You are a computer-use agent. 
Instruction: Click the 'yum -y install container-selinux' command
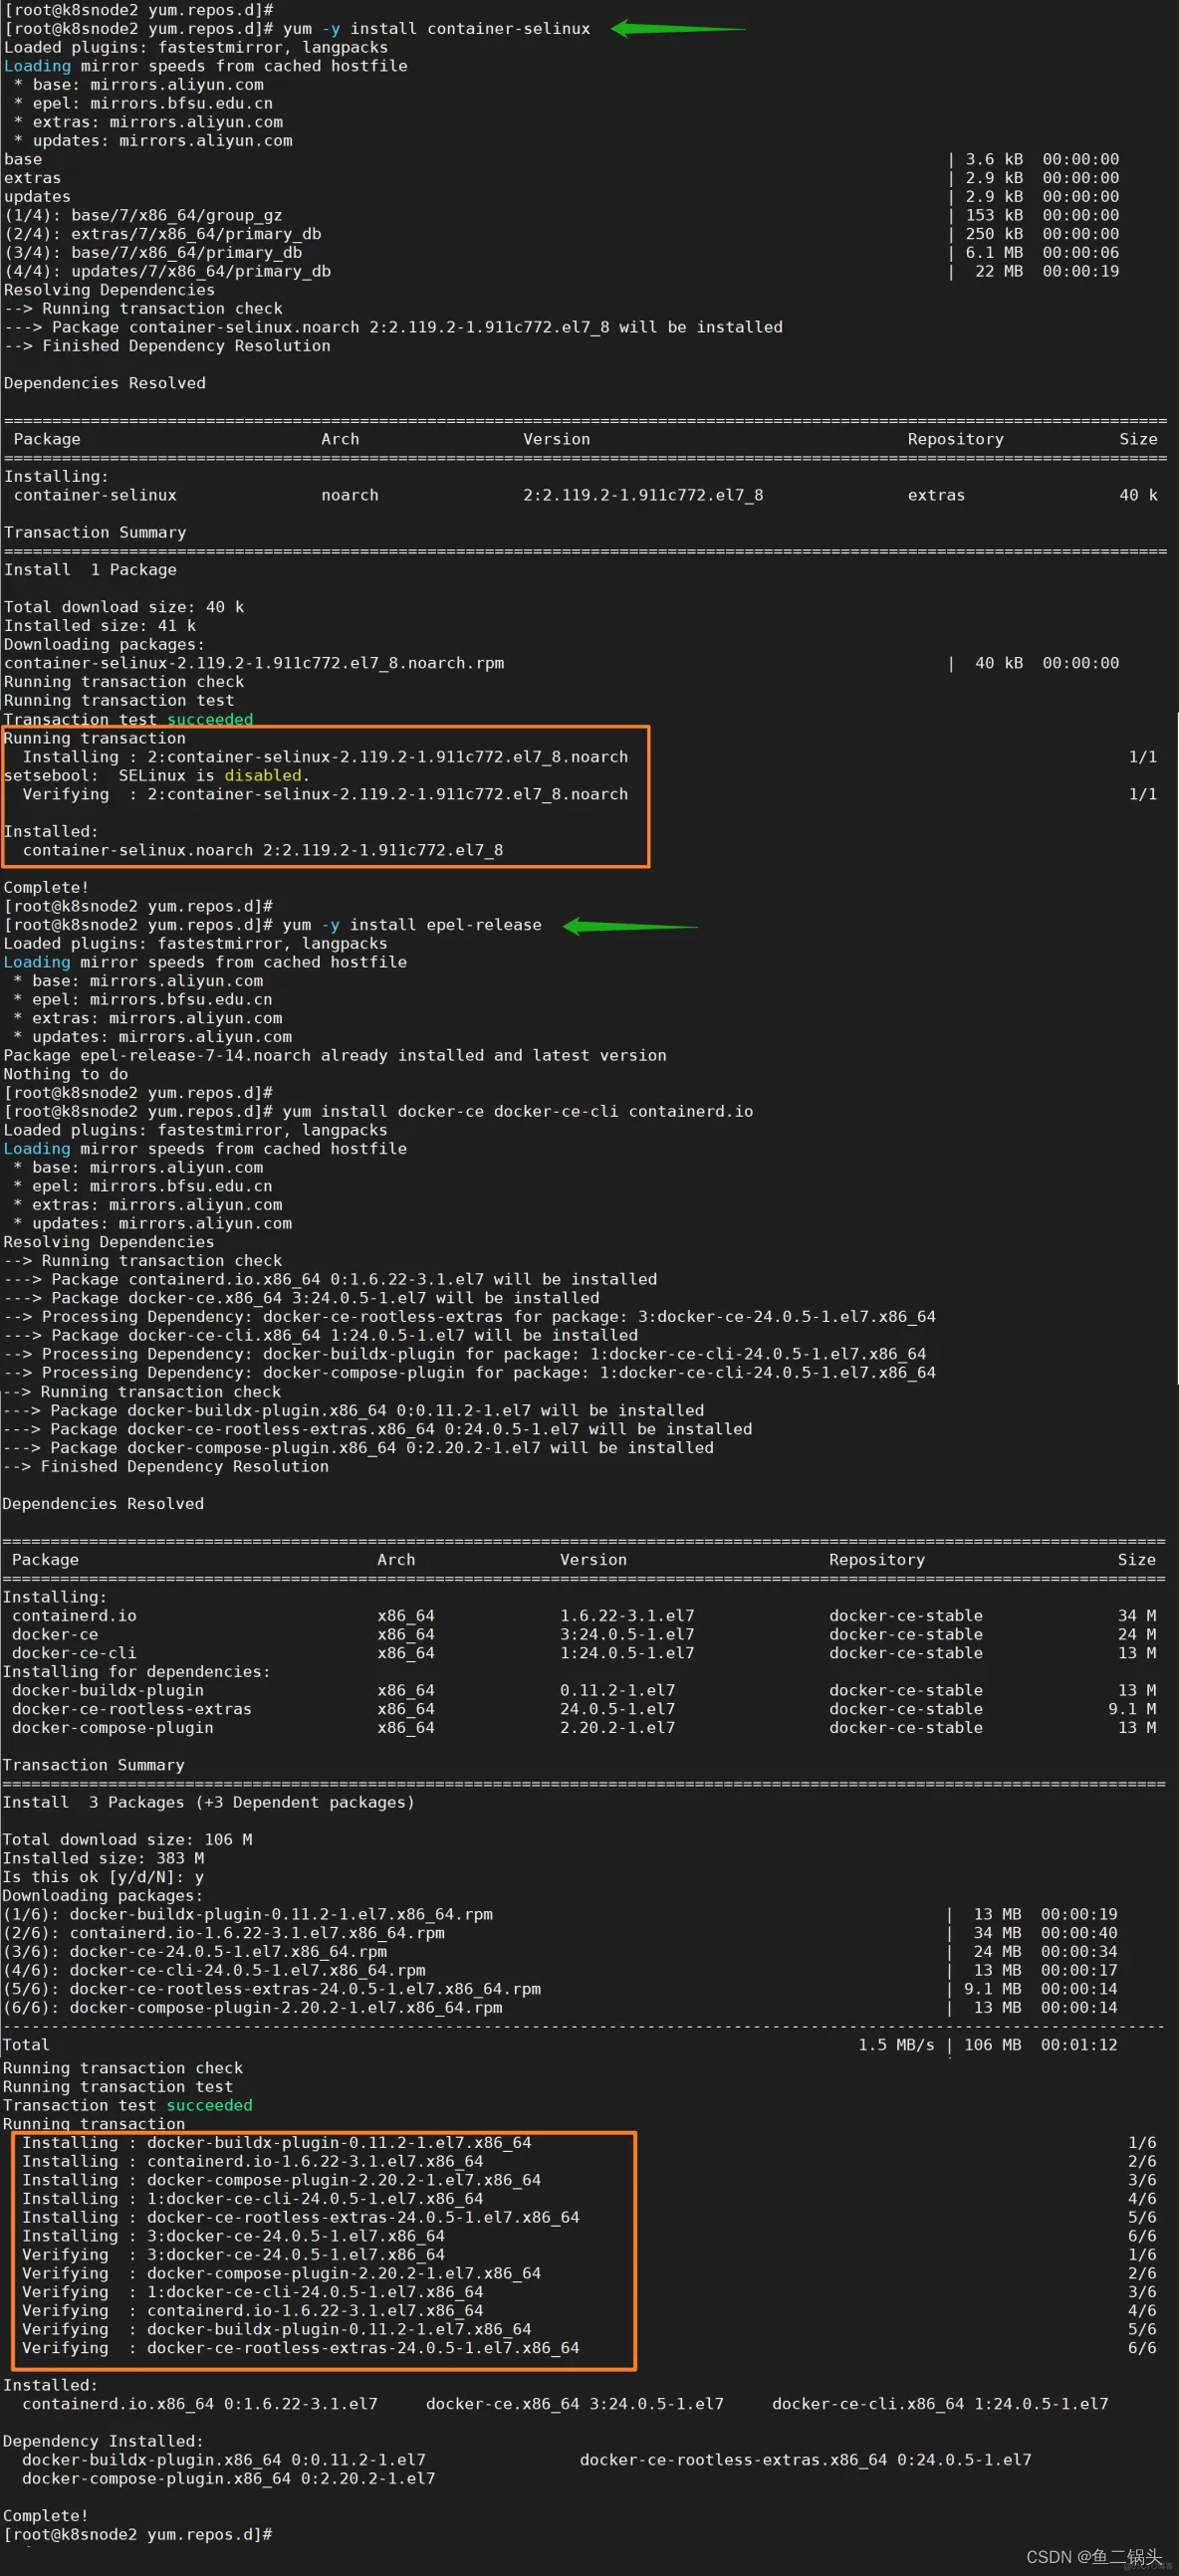(x=436, y=28)
